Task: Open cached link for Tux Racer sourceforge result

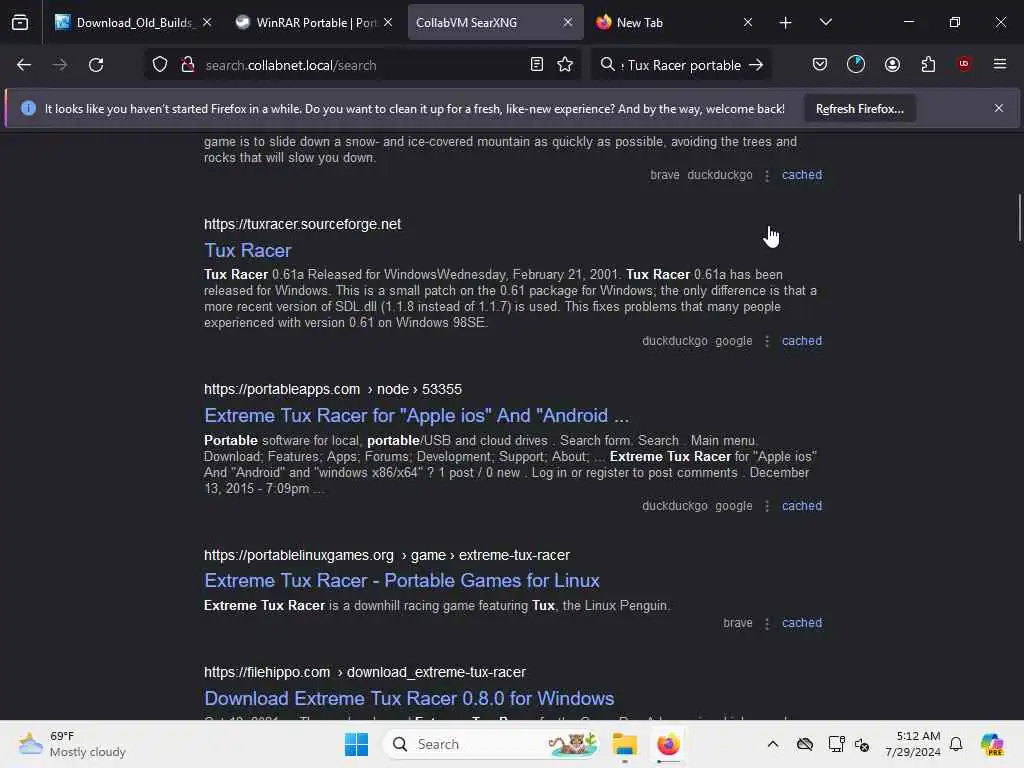Action: tap(801, 340)
